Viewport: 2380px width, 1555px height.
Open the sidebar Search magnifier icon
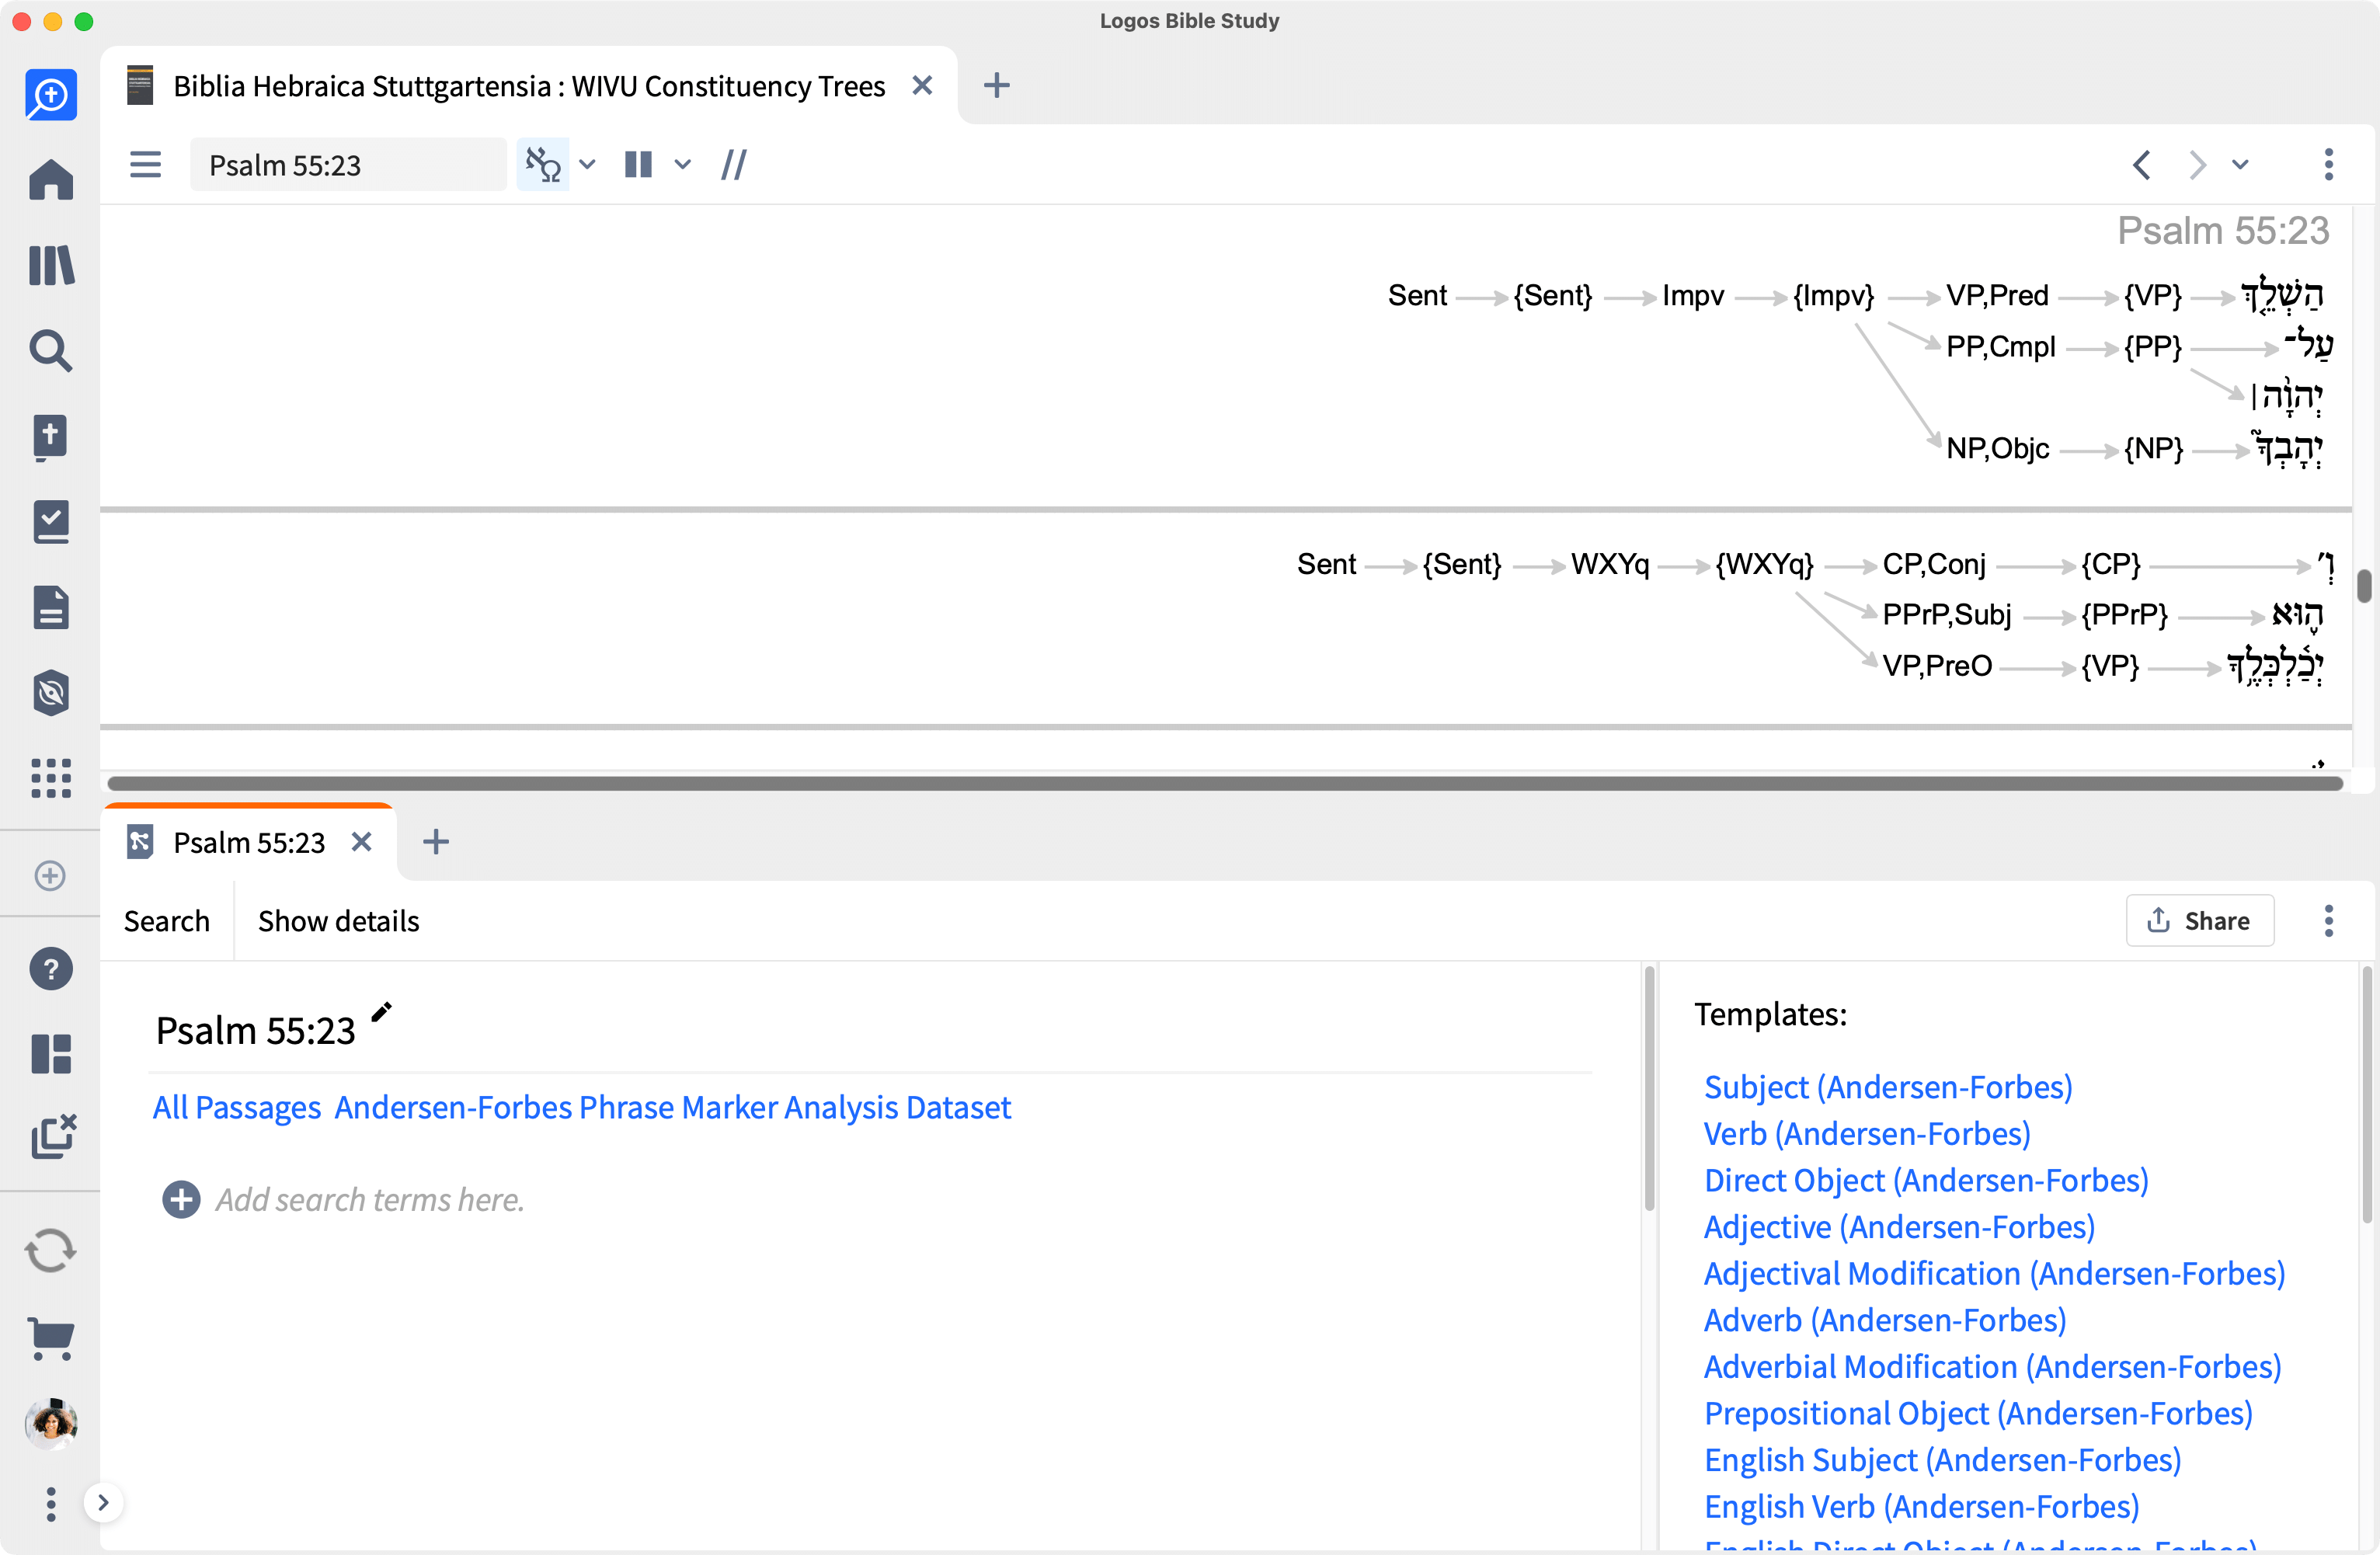tap(51, 351)
